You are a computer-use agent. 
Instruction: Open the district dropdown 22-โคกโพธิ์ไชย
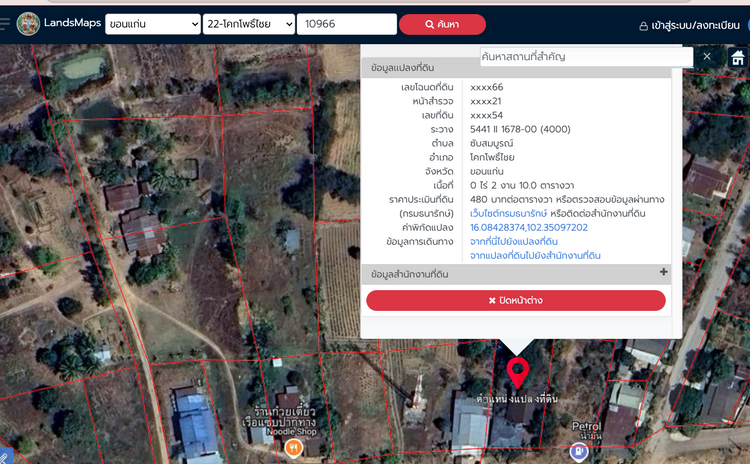249,24
